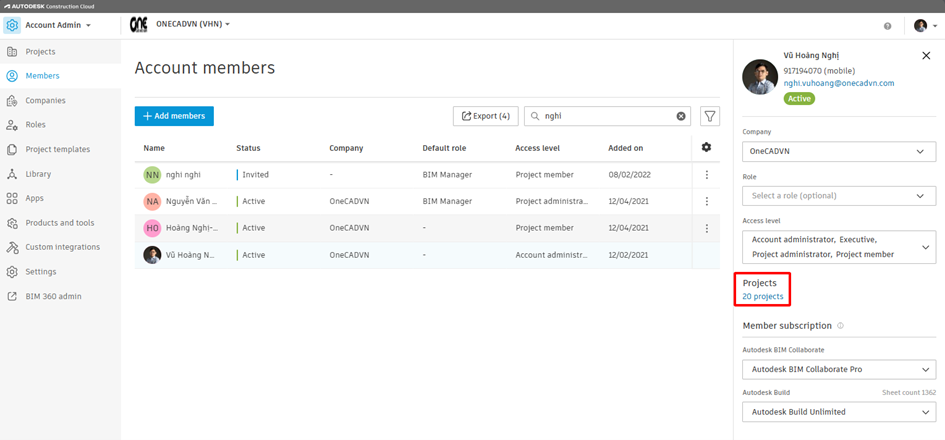This screenshot has width=945, height=440.
Task: Click the Projects building icon in sidebar
Action: click(x=11, y=52)
